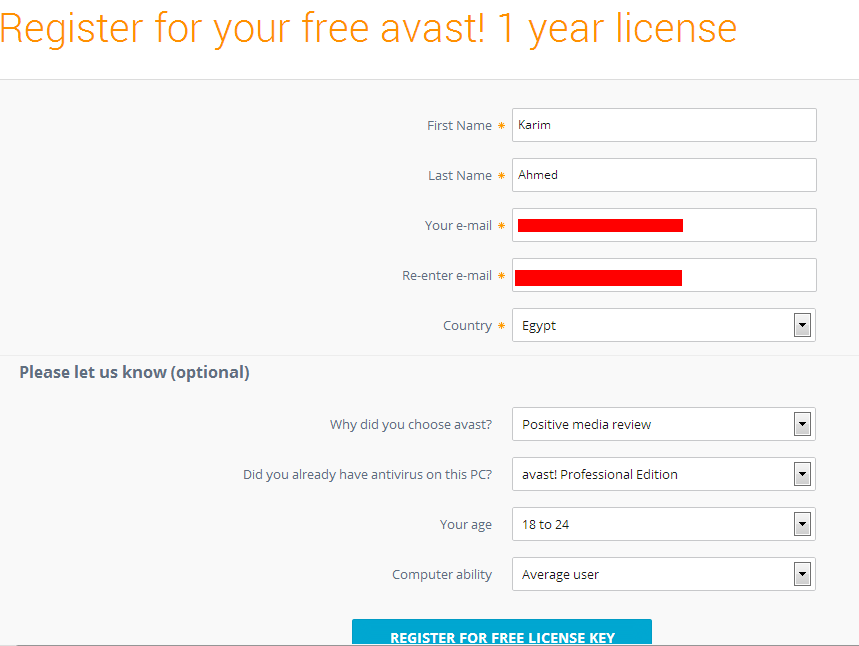Open the Country dropdown showing Egypt
This screenshot has height=646, width=859.
pos(664,325)
